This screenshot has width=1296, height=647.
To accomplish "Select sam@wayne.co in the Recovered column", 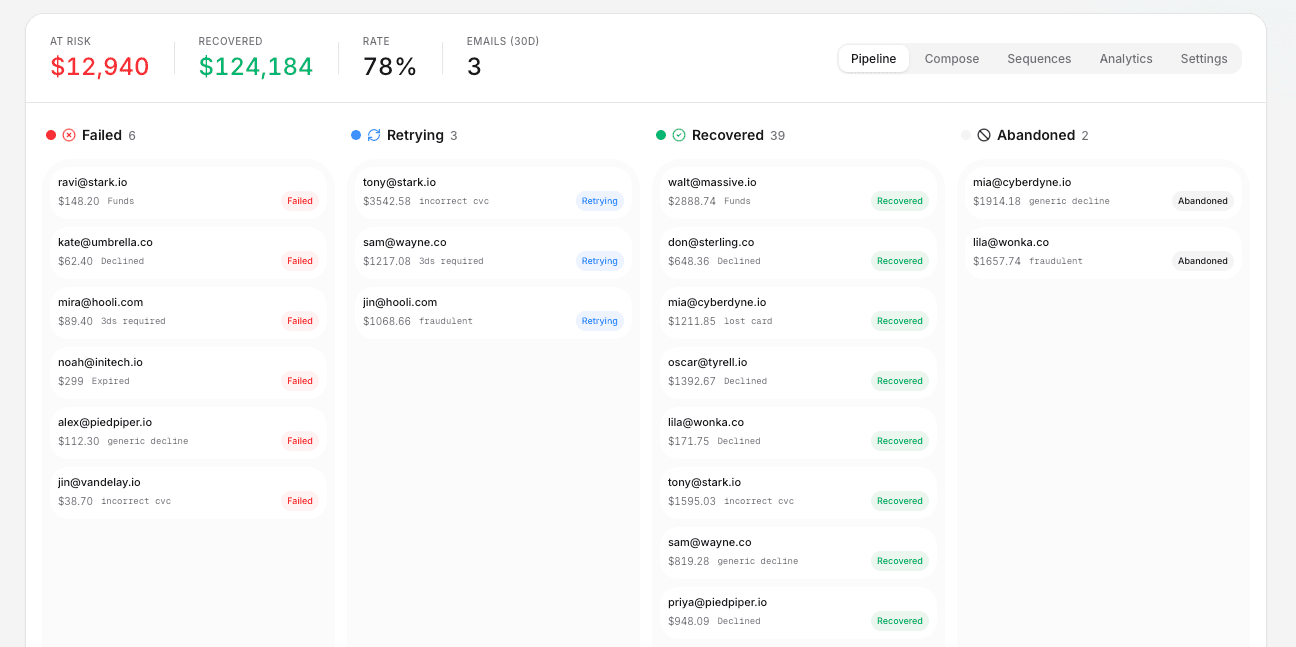I will [x=798, y=552].
